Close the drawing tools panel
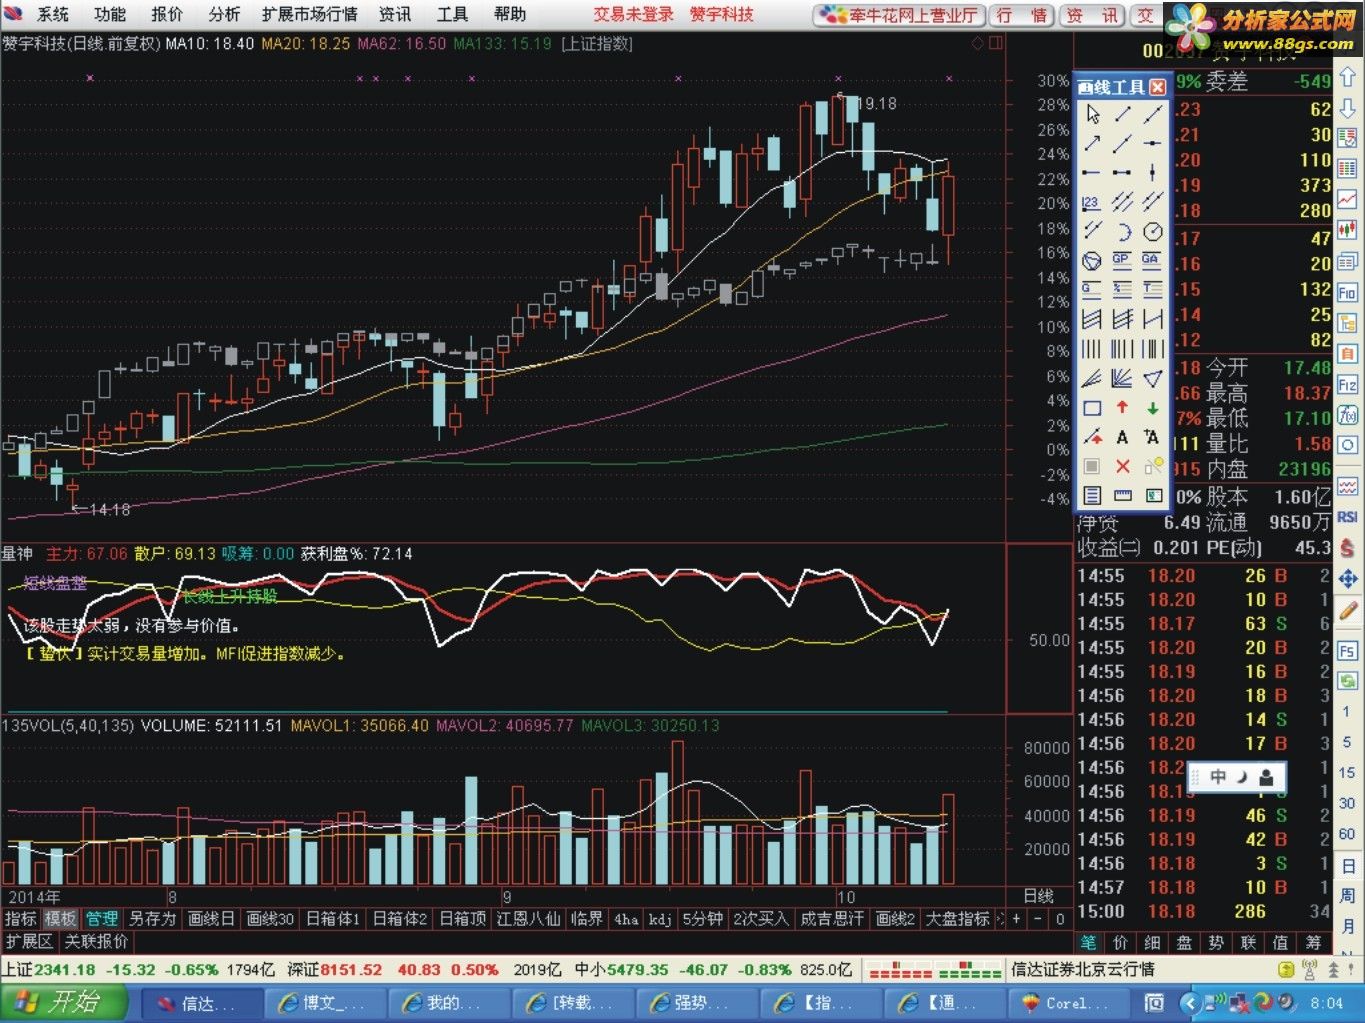The width and height of the screenshot is (1365, 1023). [x=1158, y=87]
